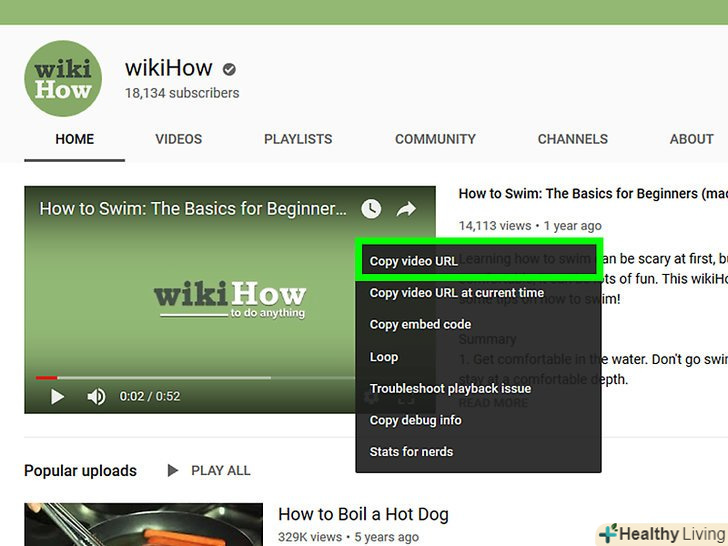Click the video progress bar
This screenshot has width=728, height=546.
coord(195,377)
